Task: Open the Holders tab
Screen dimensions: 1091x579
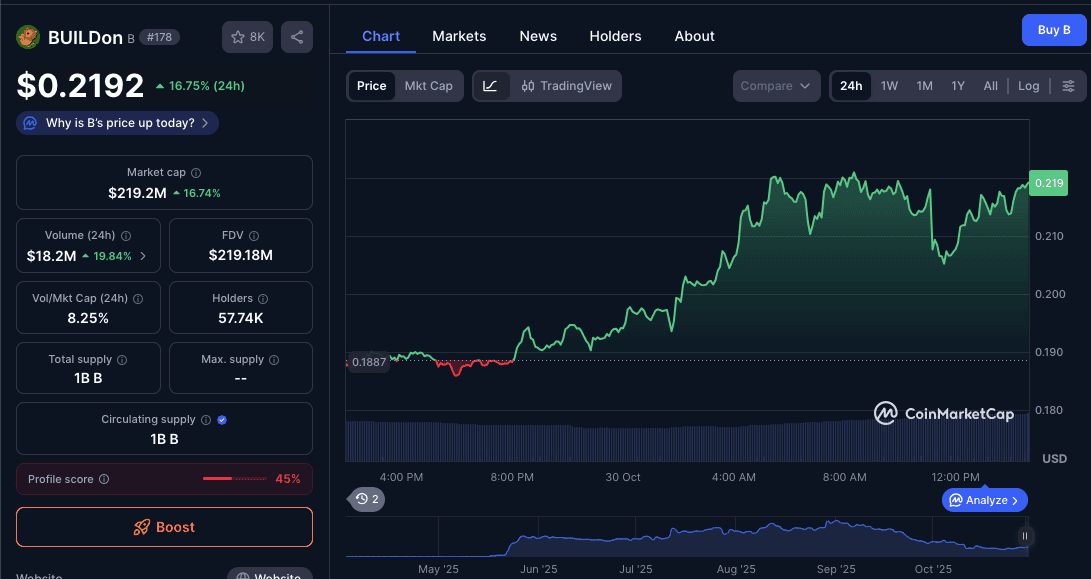Action: (615, 36)
